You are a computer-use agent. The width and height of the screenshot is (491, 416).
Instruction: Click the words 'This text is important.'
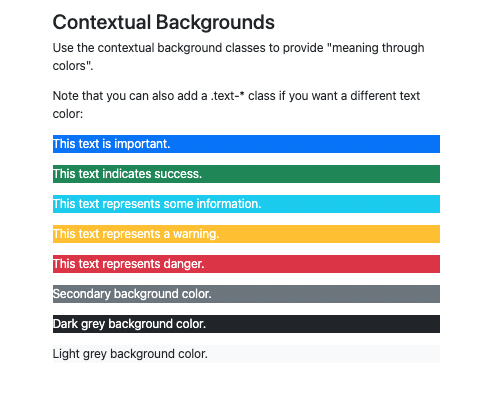[112, 144]
